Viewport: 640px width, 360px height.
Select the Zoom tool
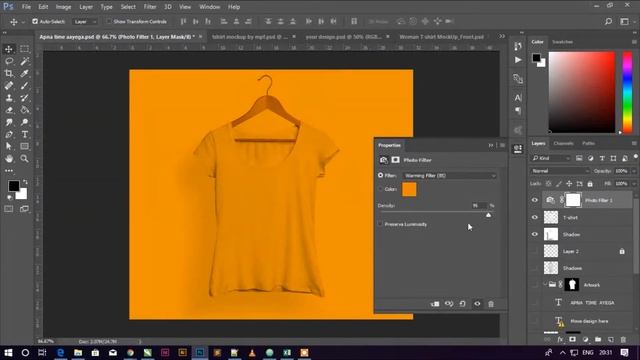tap(24, 158)
